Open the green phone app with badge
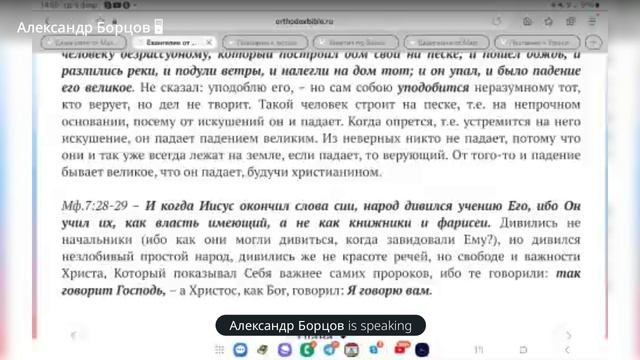Viewport: 640px width, 360px height. [307, 349]
